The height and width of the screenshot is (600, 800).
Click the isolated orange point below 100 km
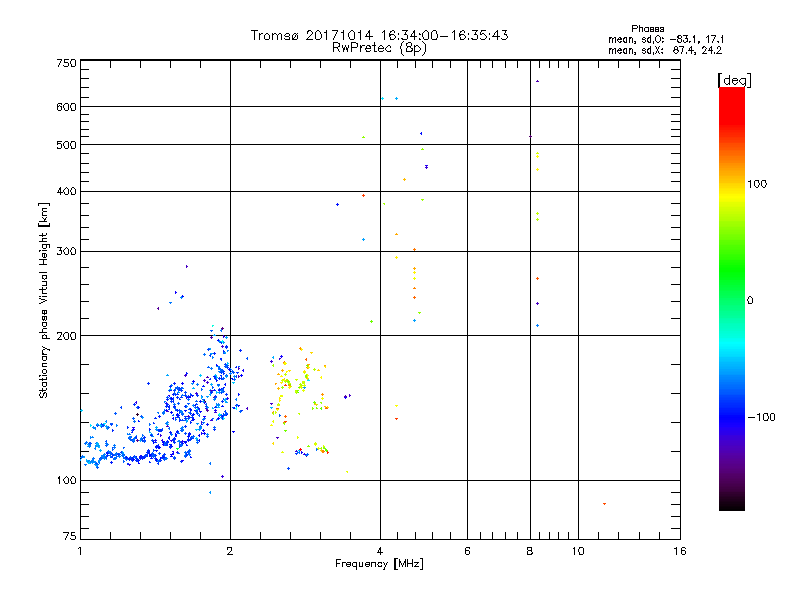604,504
